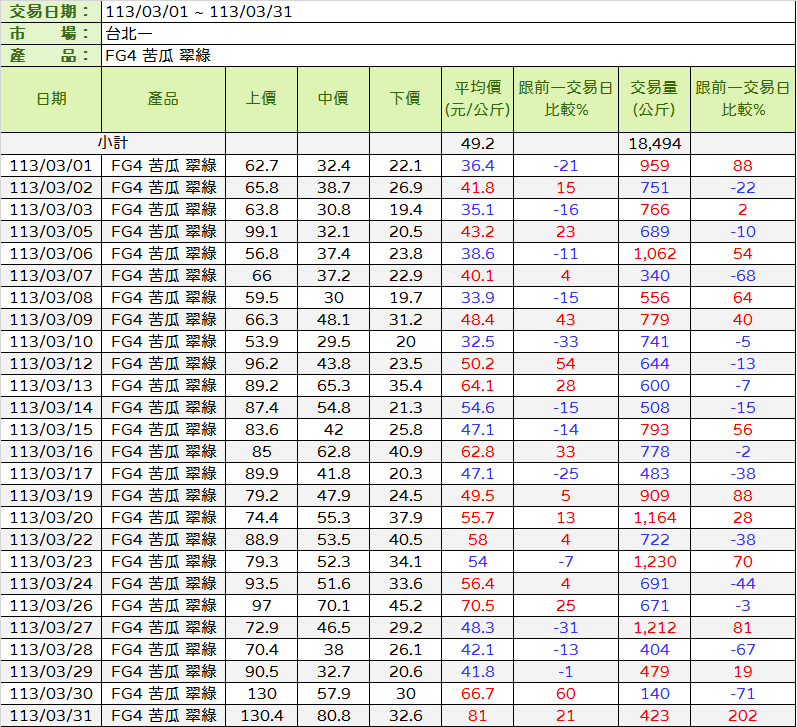Click lower price 45.2 in the 113/03/26 row
Image resolution: width=797 pixels, height=727 pixels.
[x=405, y=605]
